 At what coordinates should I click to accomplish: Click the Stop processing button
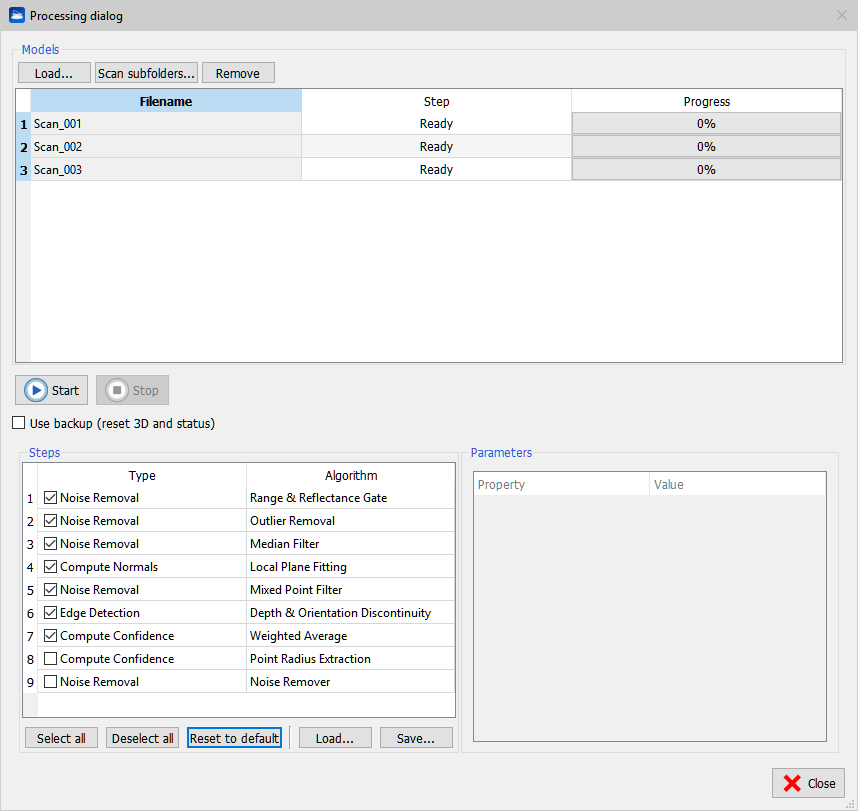coord(133,390)
